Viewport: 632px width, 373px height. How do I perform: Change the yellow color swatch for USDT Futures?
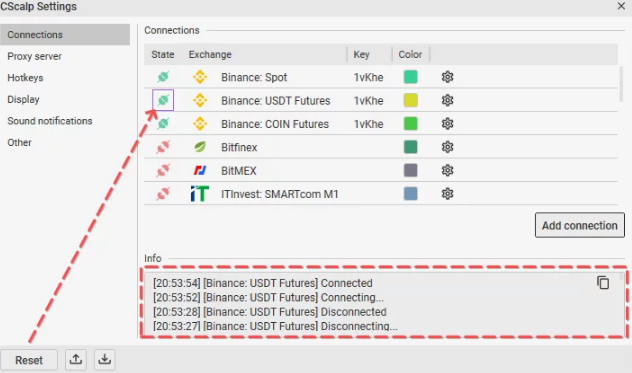[411, 100]
